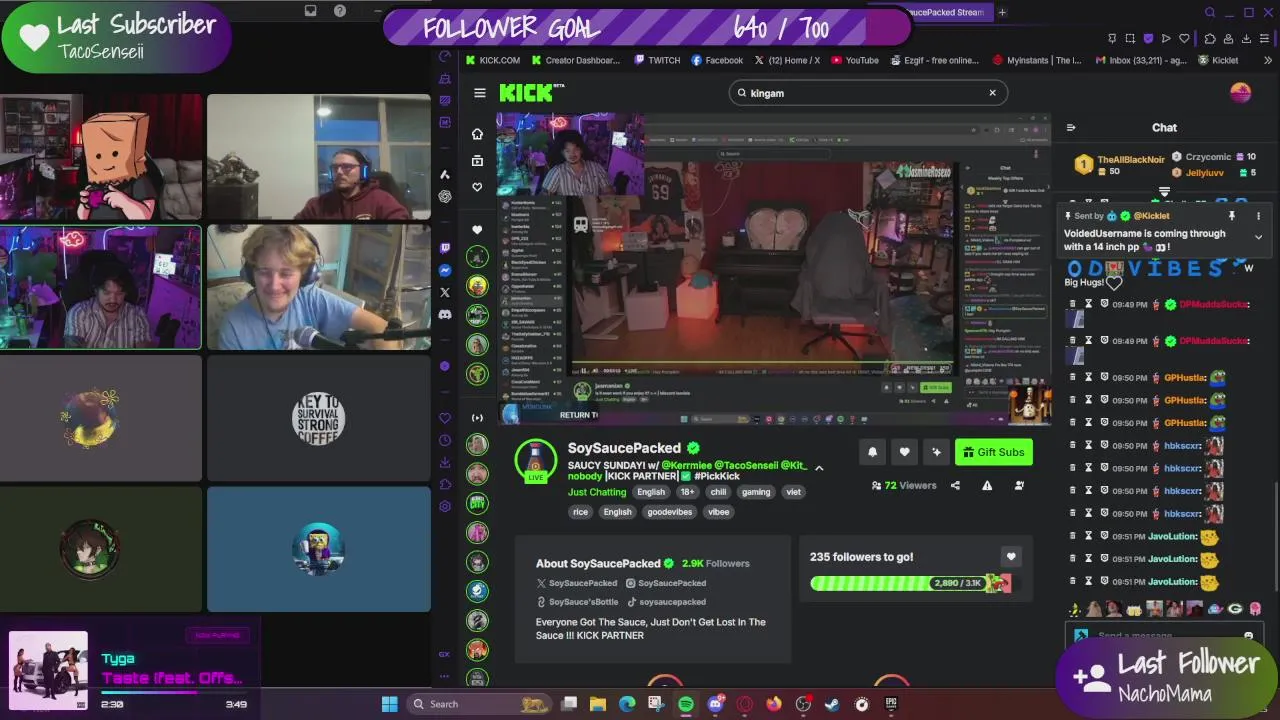The image size is (1280, 720).
Task: Open ChatGPT icon in browser sidebar
Action: [445, 196]
